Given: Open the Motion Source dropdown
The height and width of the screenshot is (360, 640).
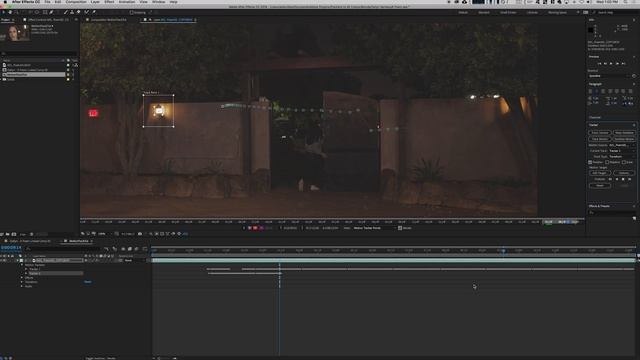Looking at the screenshot, I should pos(621,145).
